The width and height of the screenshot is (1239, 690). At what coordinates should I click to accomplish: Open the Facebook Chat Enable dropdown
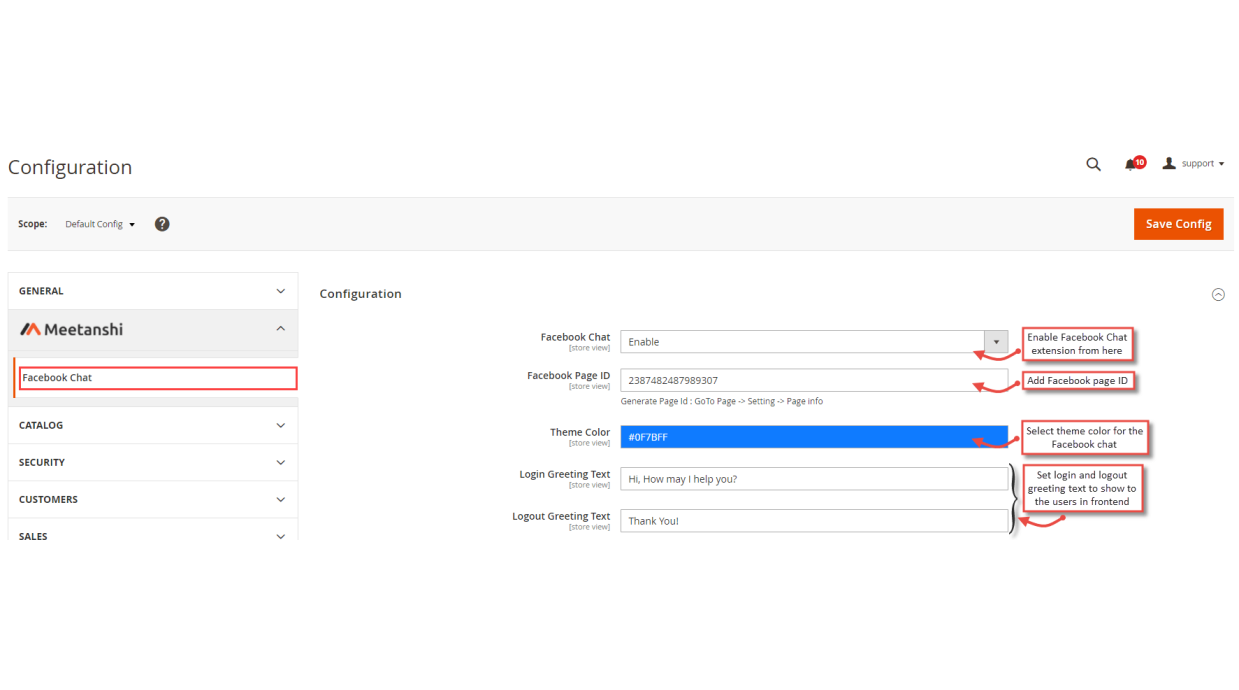point(814,342)
